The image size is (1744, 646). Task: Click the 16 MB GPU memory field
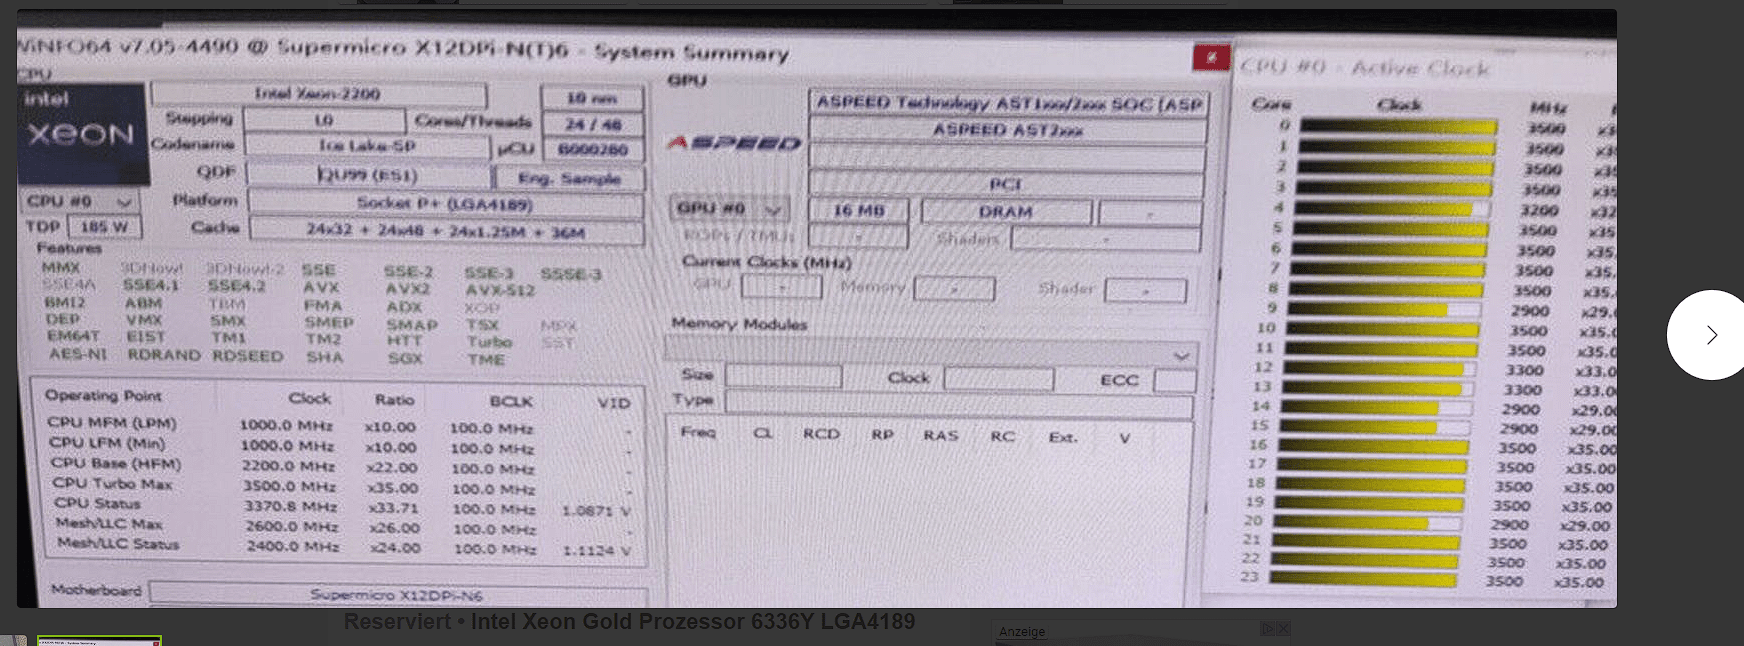859,211
